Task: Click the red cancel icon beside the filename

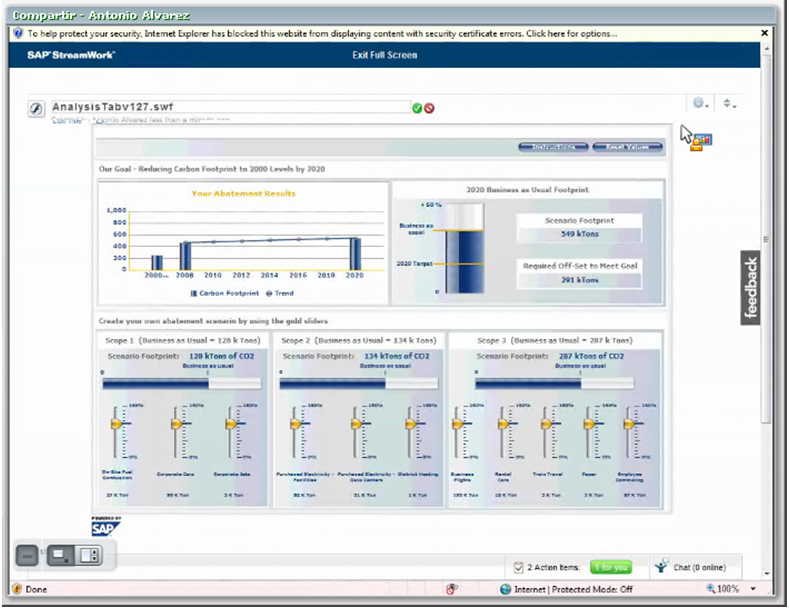Action: (429, 108)
